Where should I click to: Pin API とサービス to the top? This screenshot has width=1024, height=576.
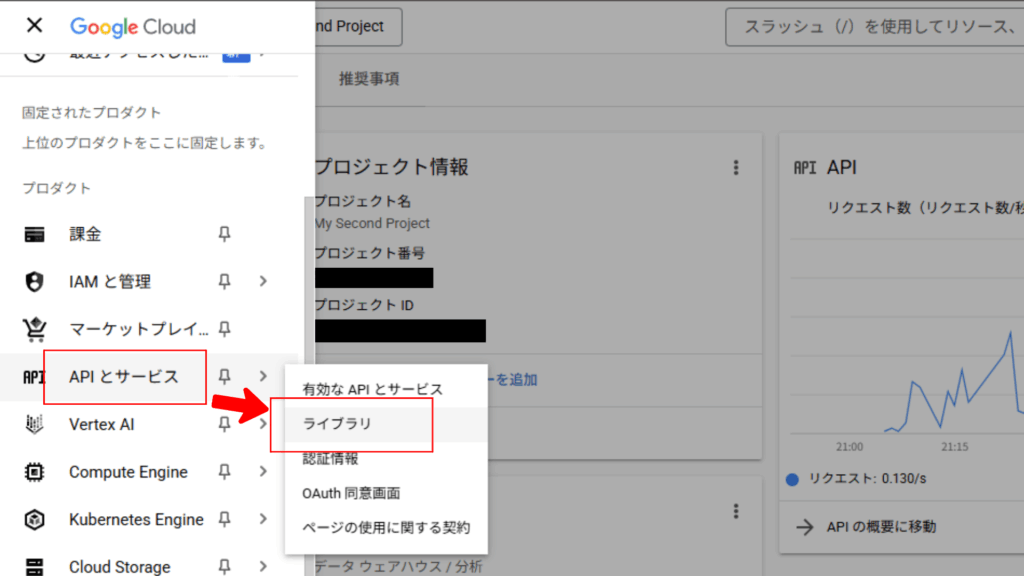click(225, 377)
